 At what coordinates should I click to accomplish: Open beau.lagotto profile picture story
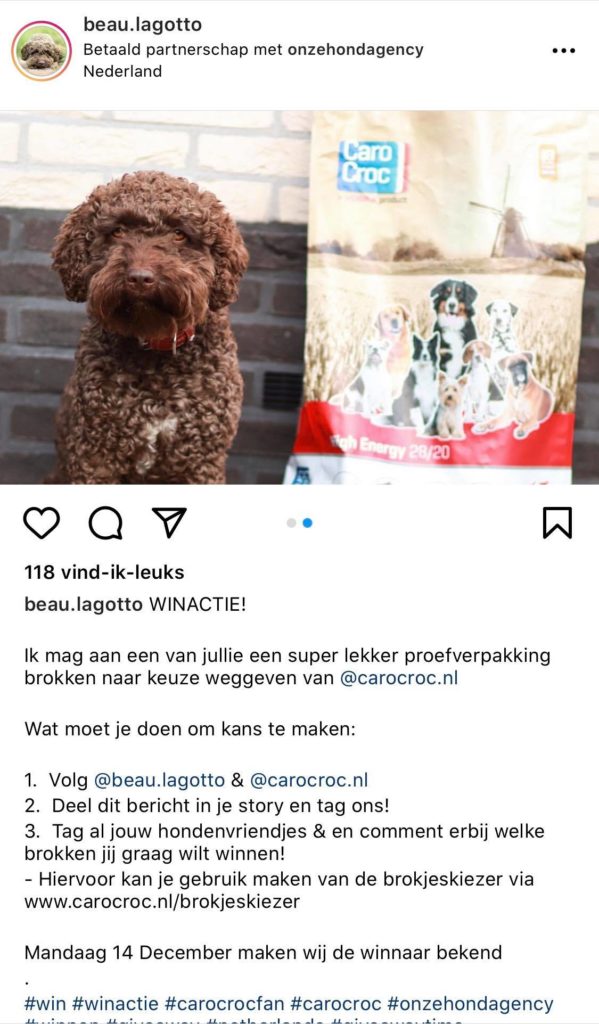point(42,51)
